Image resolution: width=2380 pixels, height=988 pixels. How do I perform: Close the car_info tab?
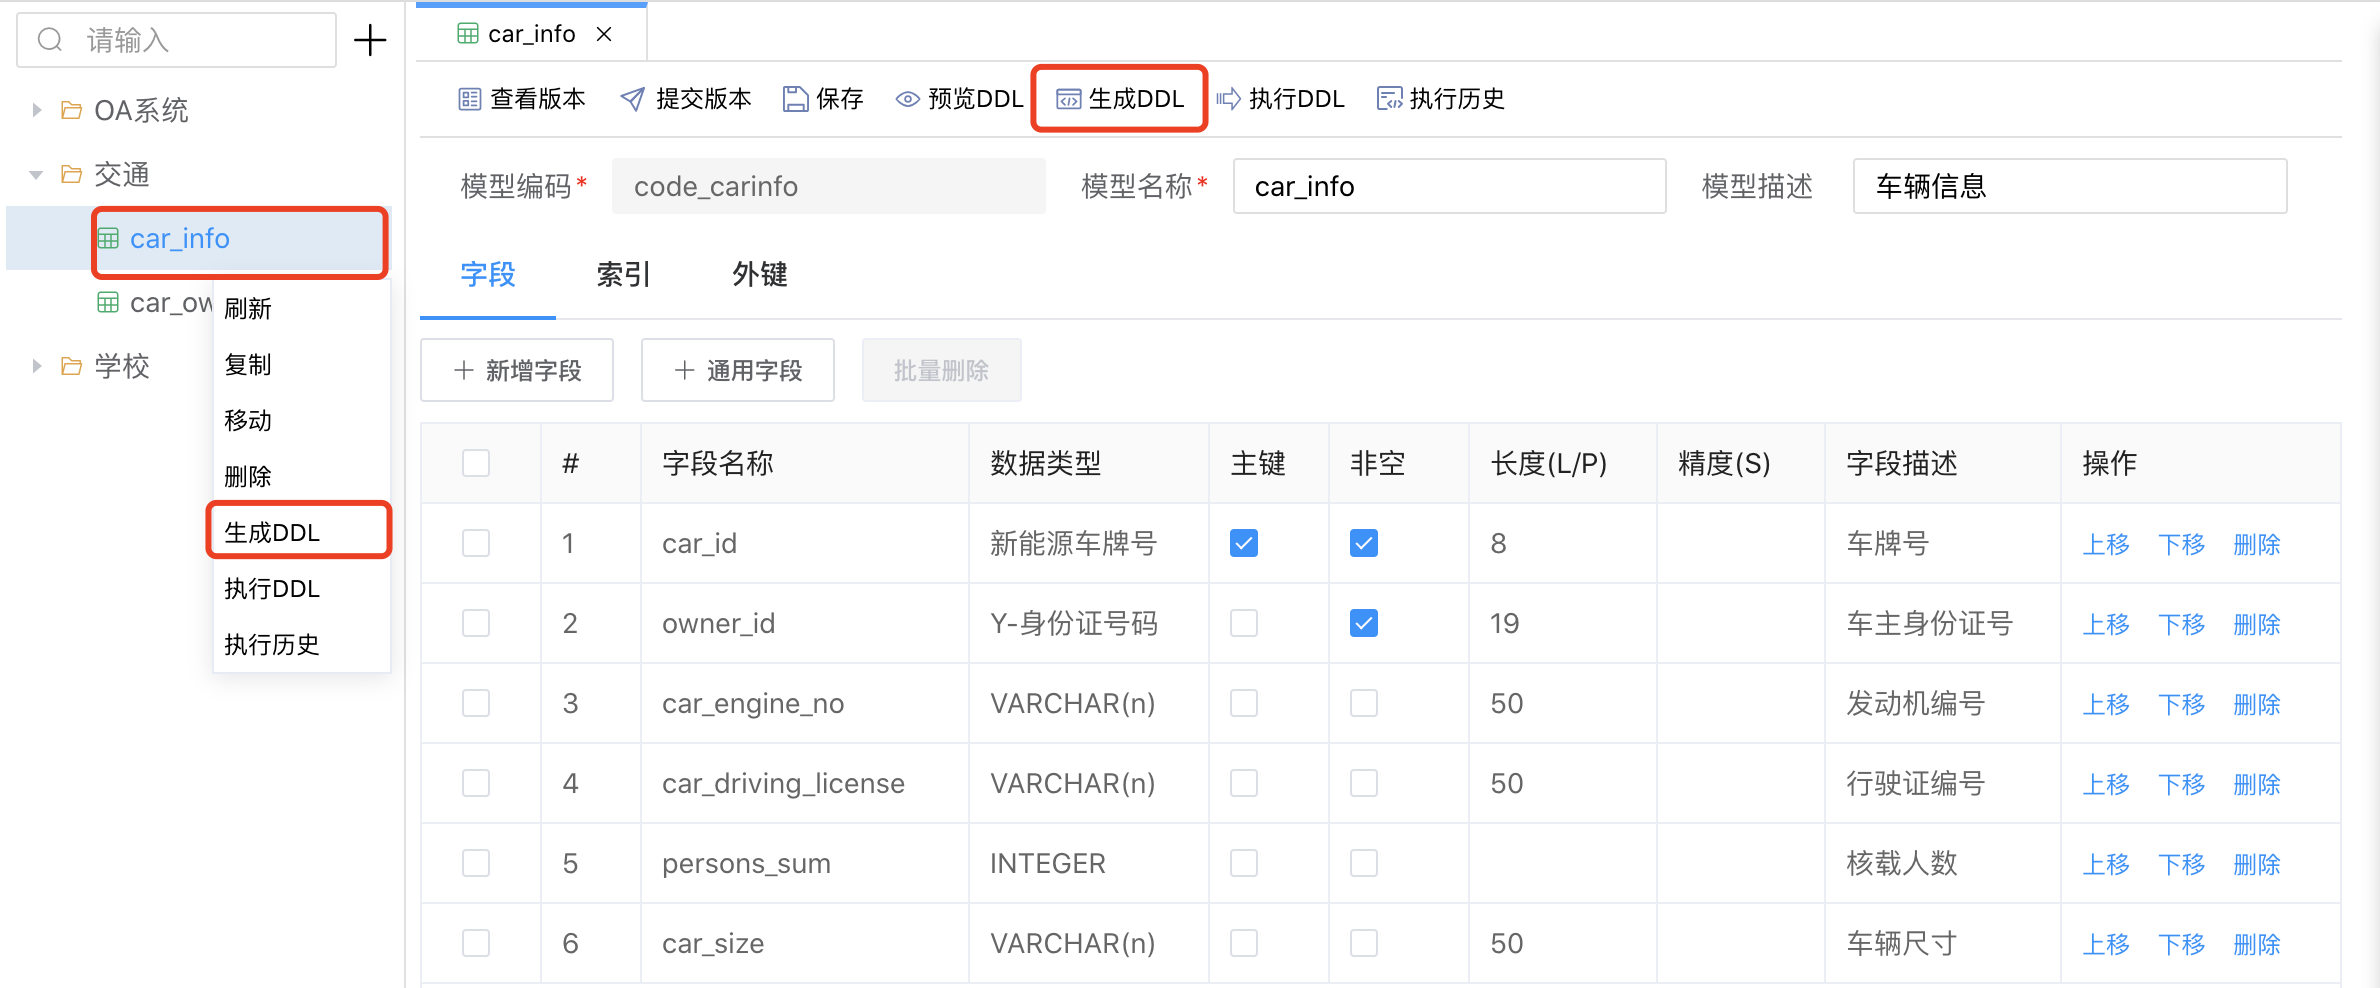tap(604, 34)
